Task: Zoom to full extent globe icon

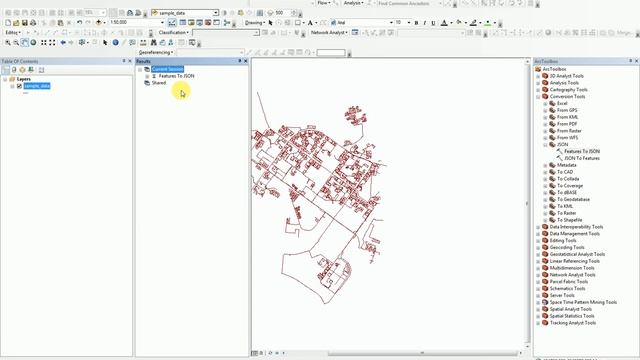Action: [33, 42]
